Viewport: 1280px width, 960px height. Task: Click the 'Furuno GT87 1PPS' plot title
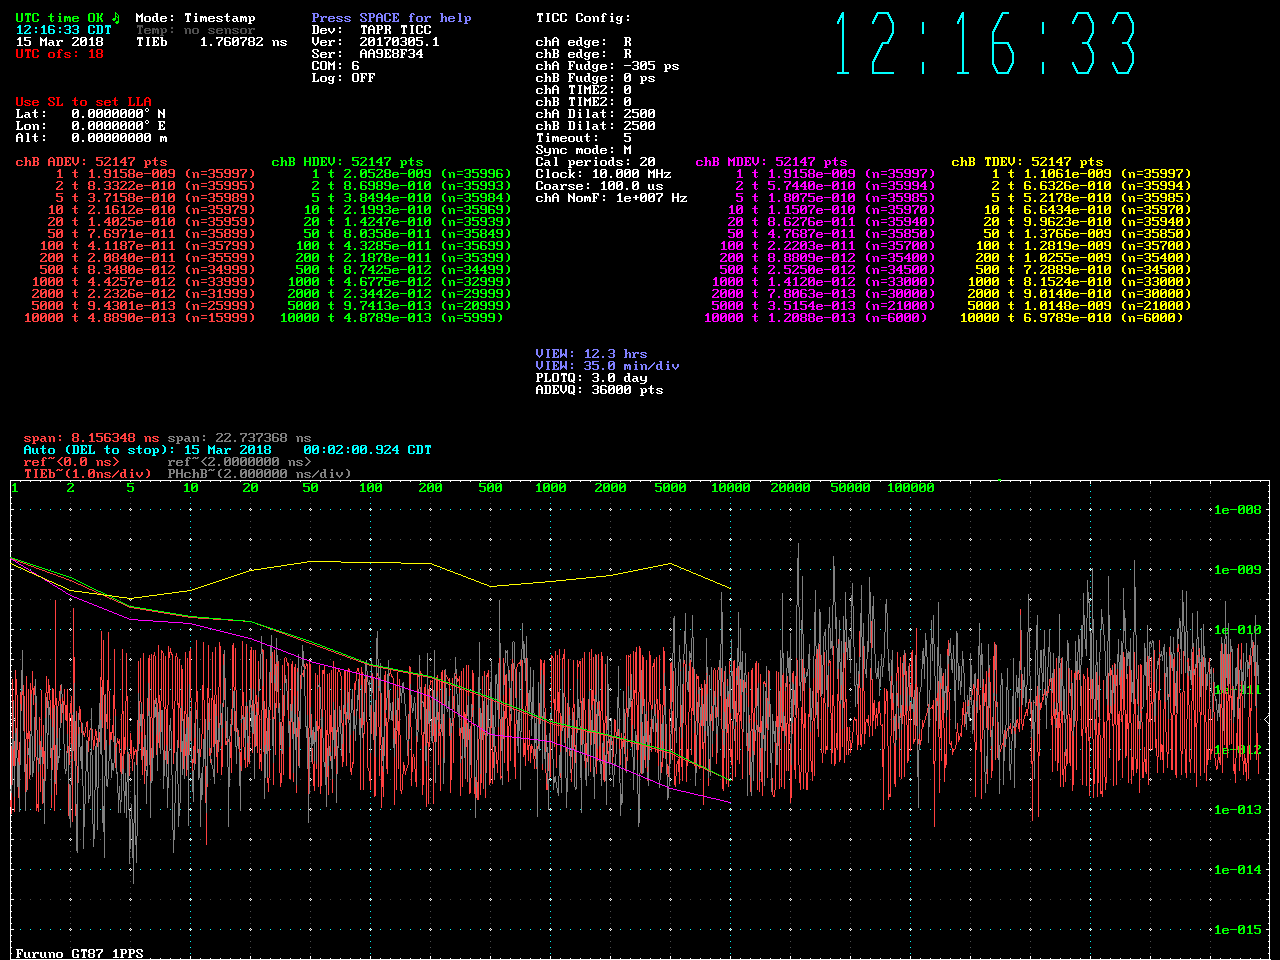79,953
